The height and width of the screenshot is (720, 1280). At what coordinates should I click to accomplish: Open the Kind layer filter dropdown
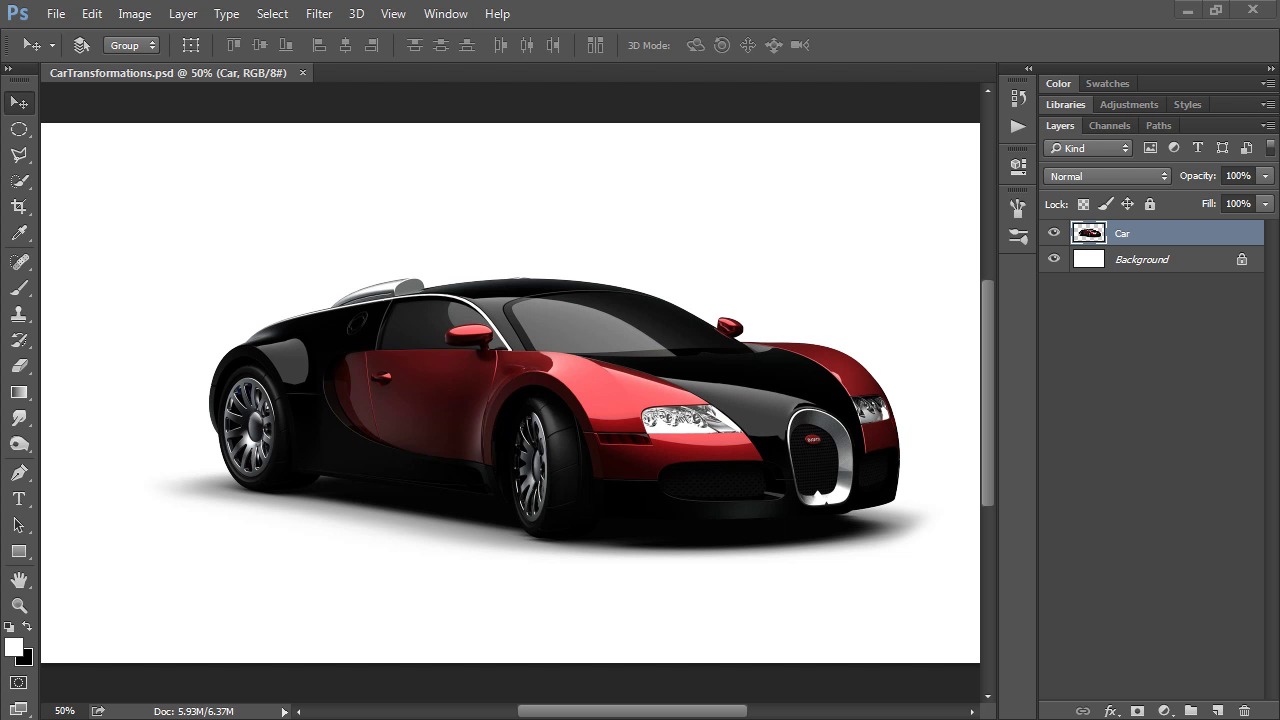(x=1088, y=148)
